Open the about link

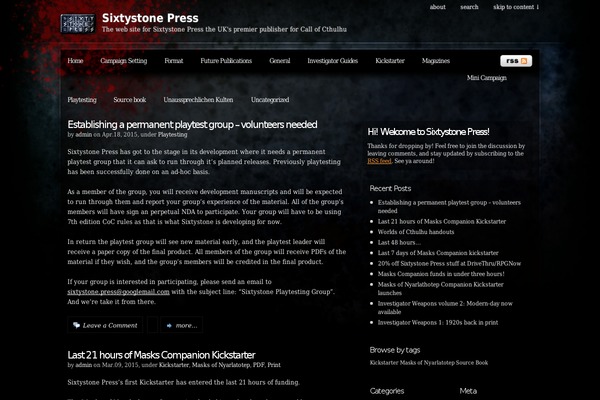coord(437,7)
